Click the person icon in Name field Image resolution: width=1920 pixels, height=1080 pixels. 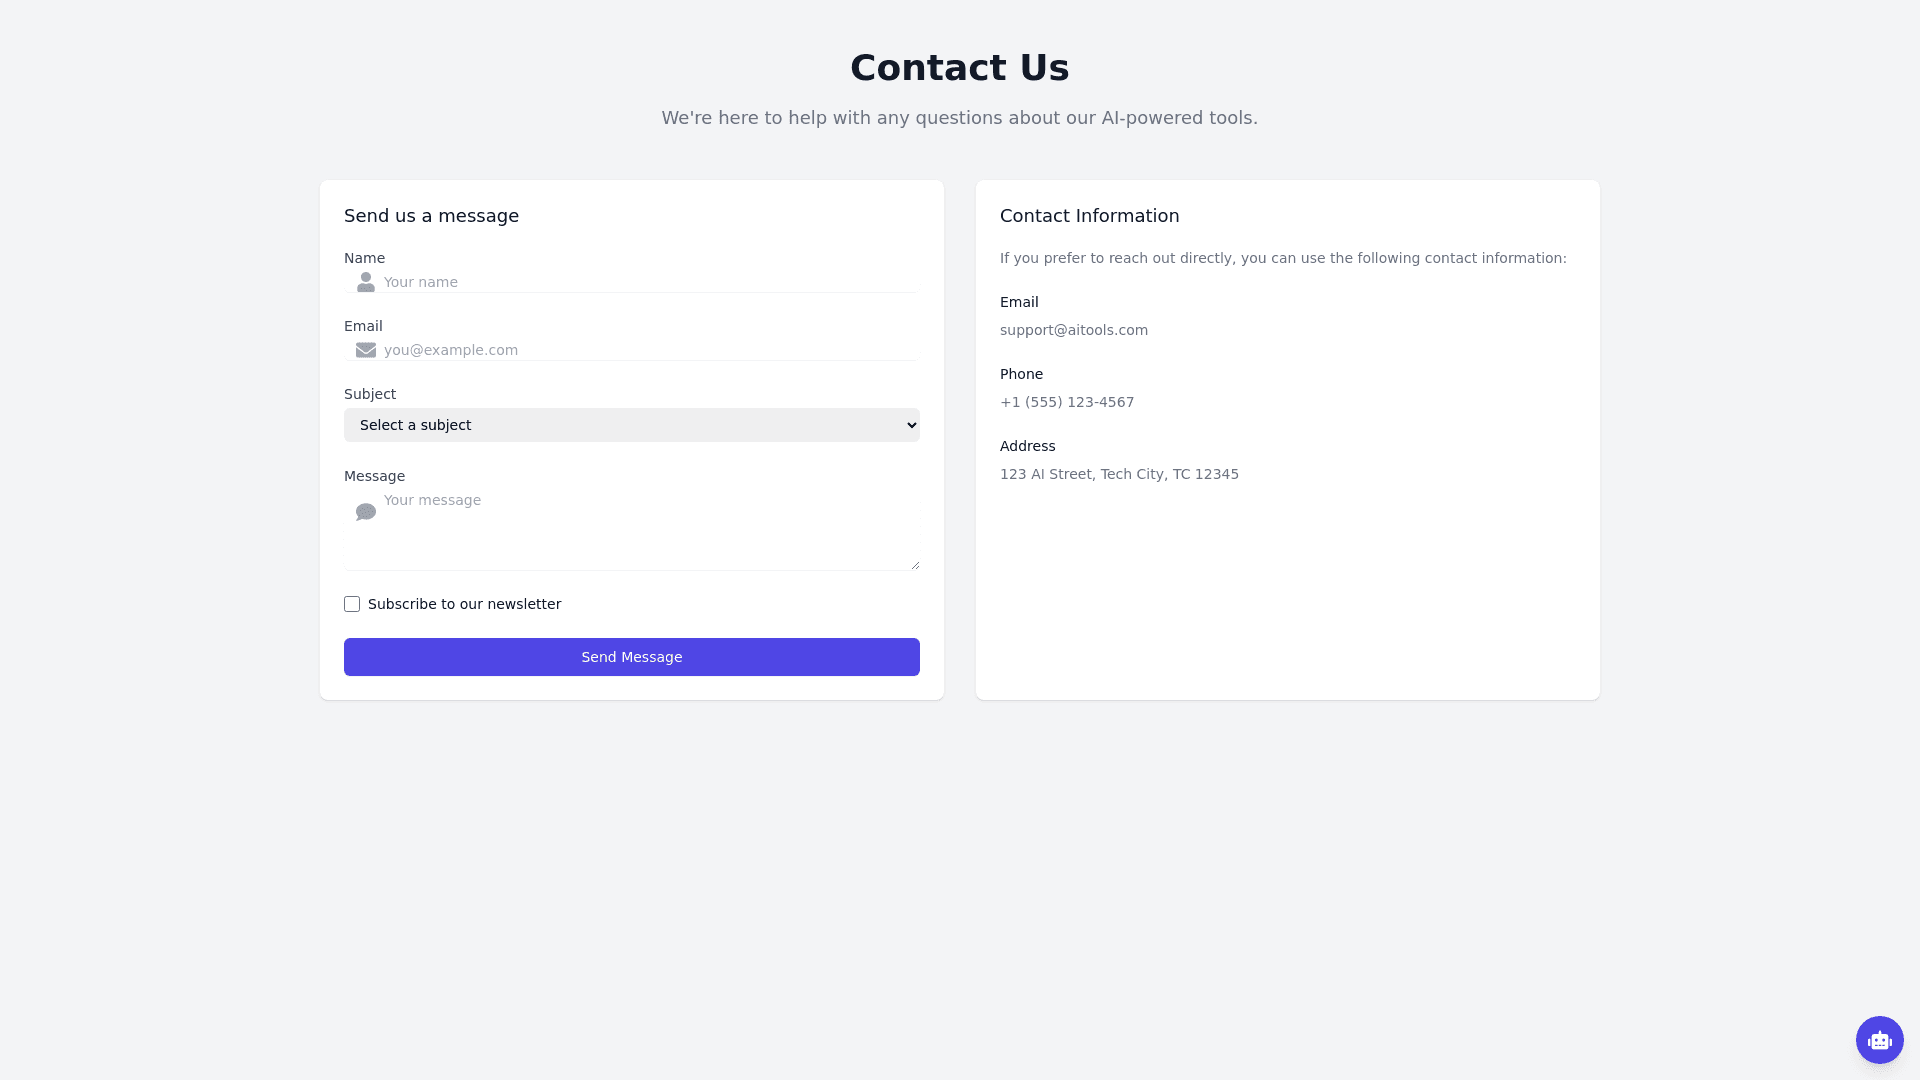[366, 282]
